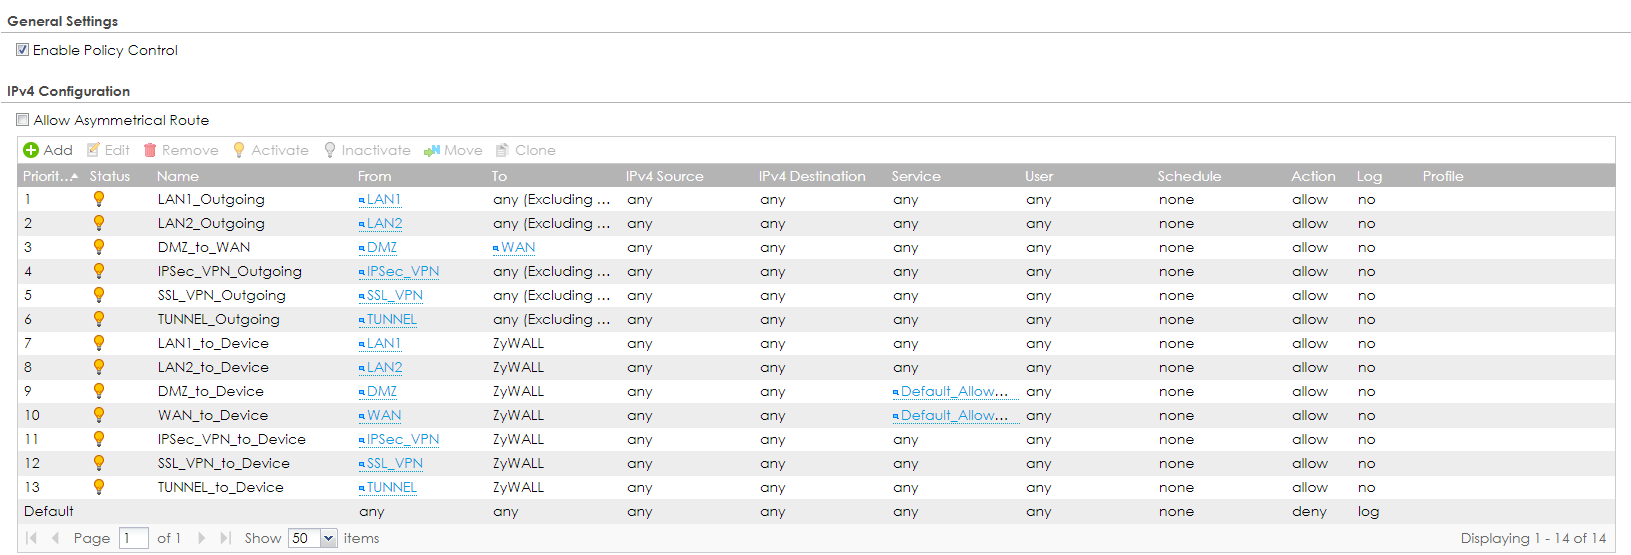Open the Show items per page dropdown
Screen dimensions: 1631x555
coord(328,538)
